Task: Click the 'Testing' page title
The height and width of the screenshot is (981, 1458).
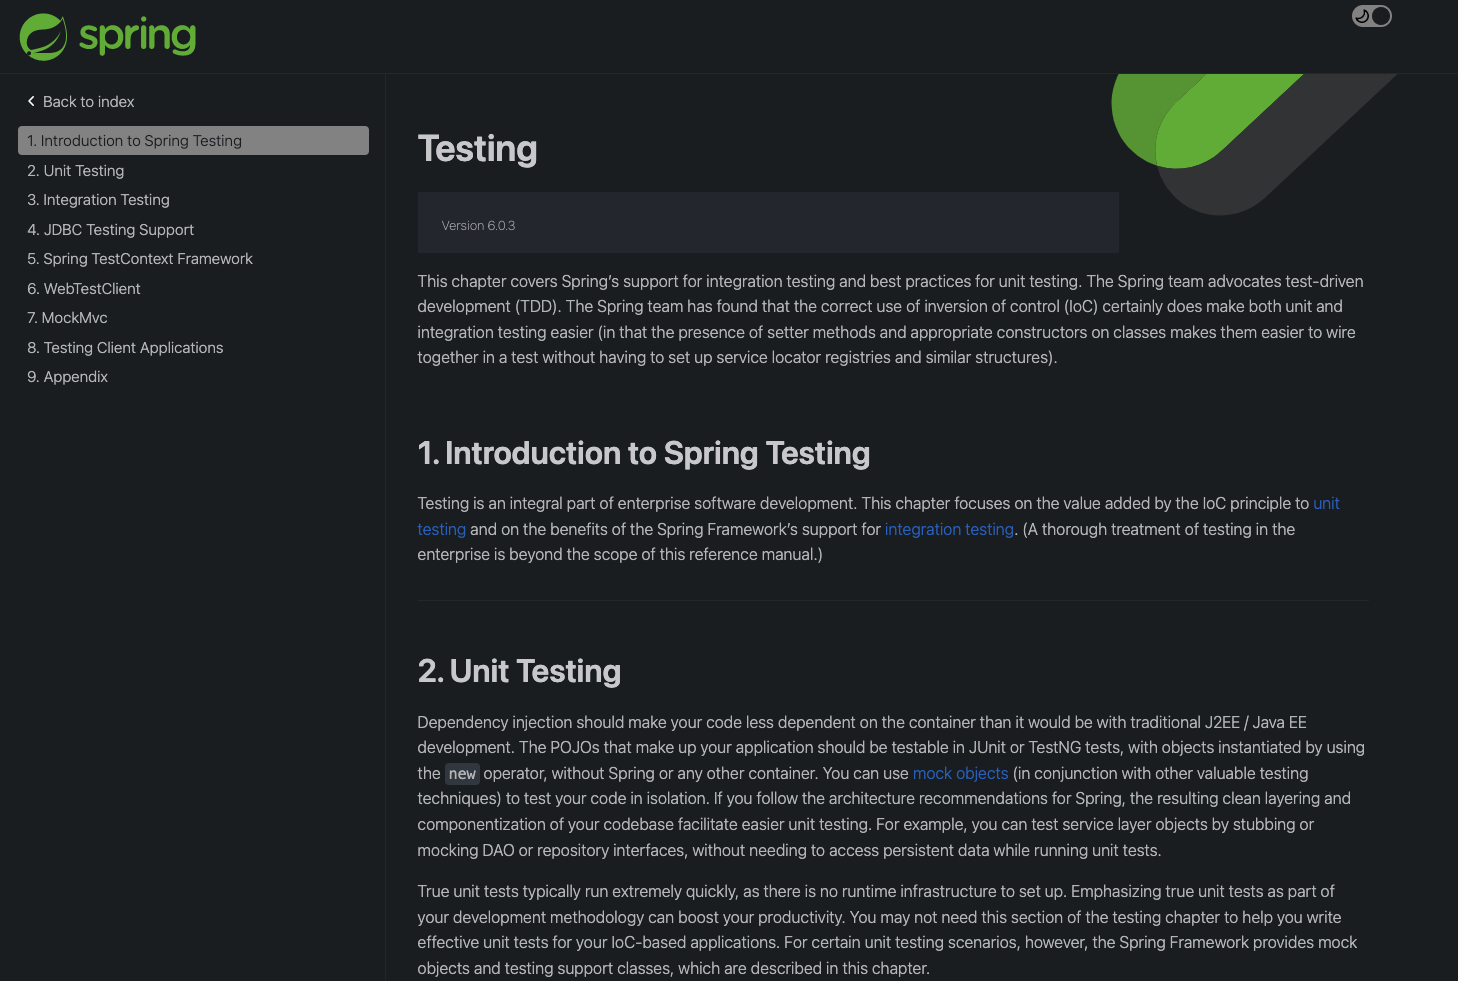Action: click(x=477, y=149)
